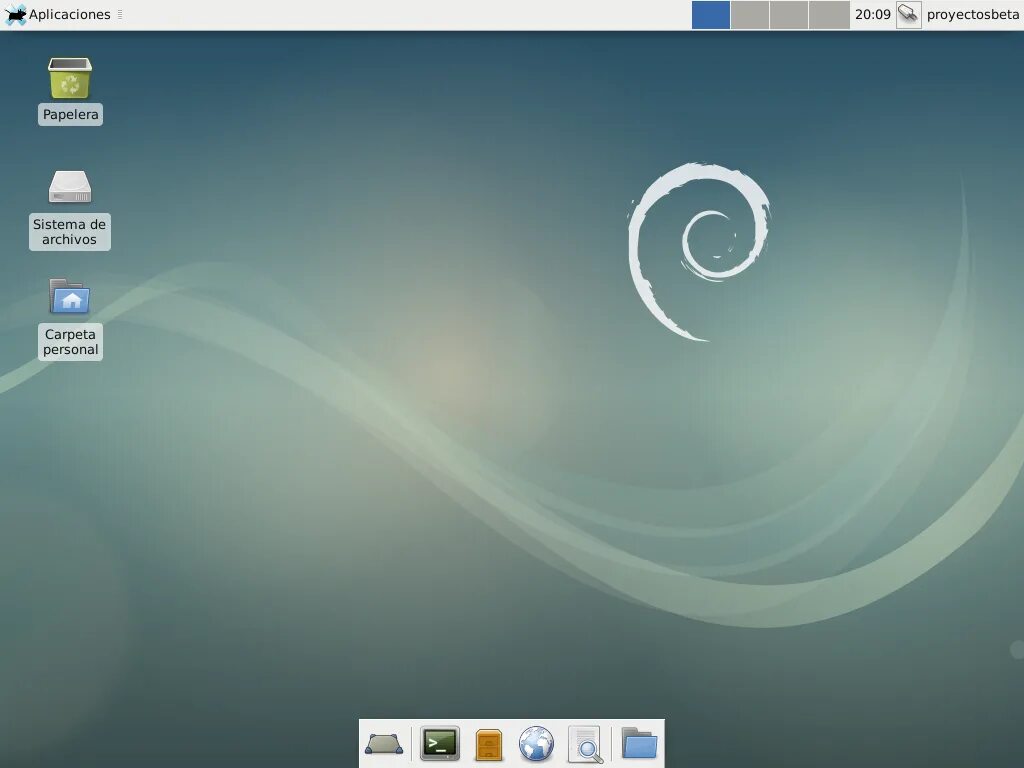This screenshot has height=768, width=1024.
Task: Open the proyectosbeta user menu
Action: 972,14
